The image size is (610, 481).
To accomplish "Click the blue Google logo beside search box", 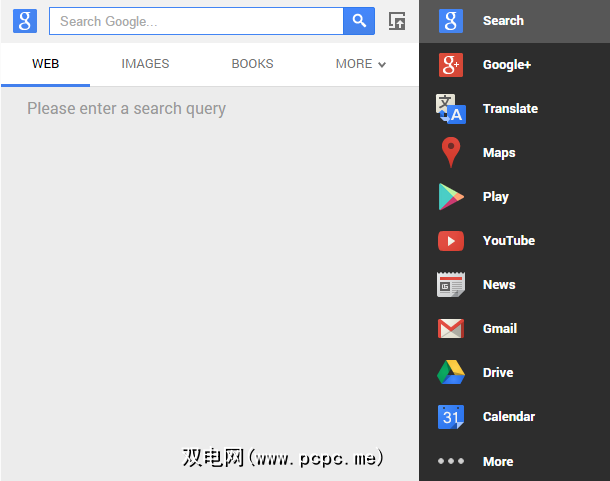I will tap(25, 21).
